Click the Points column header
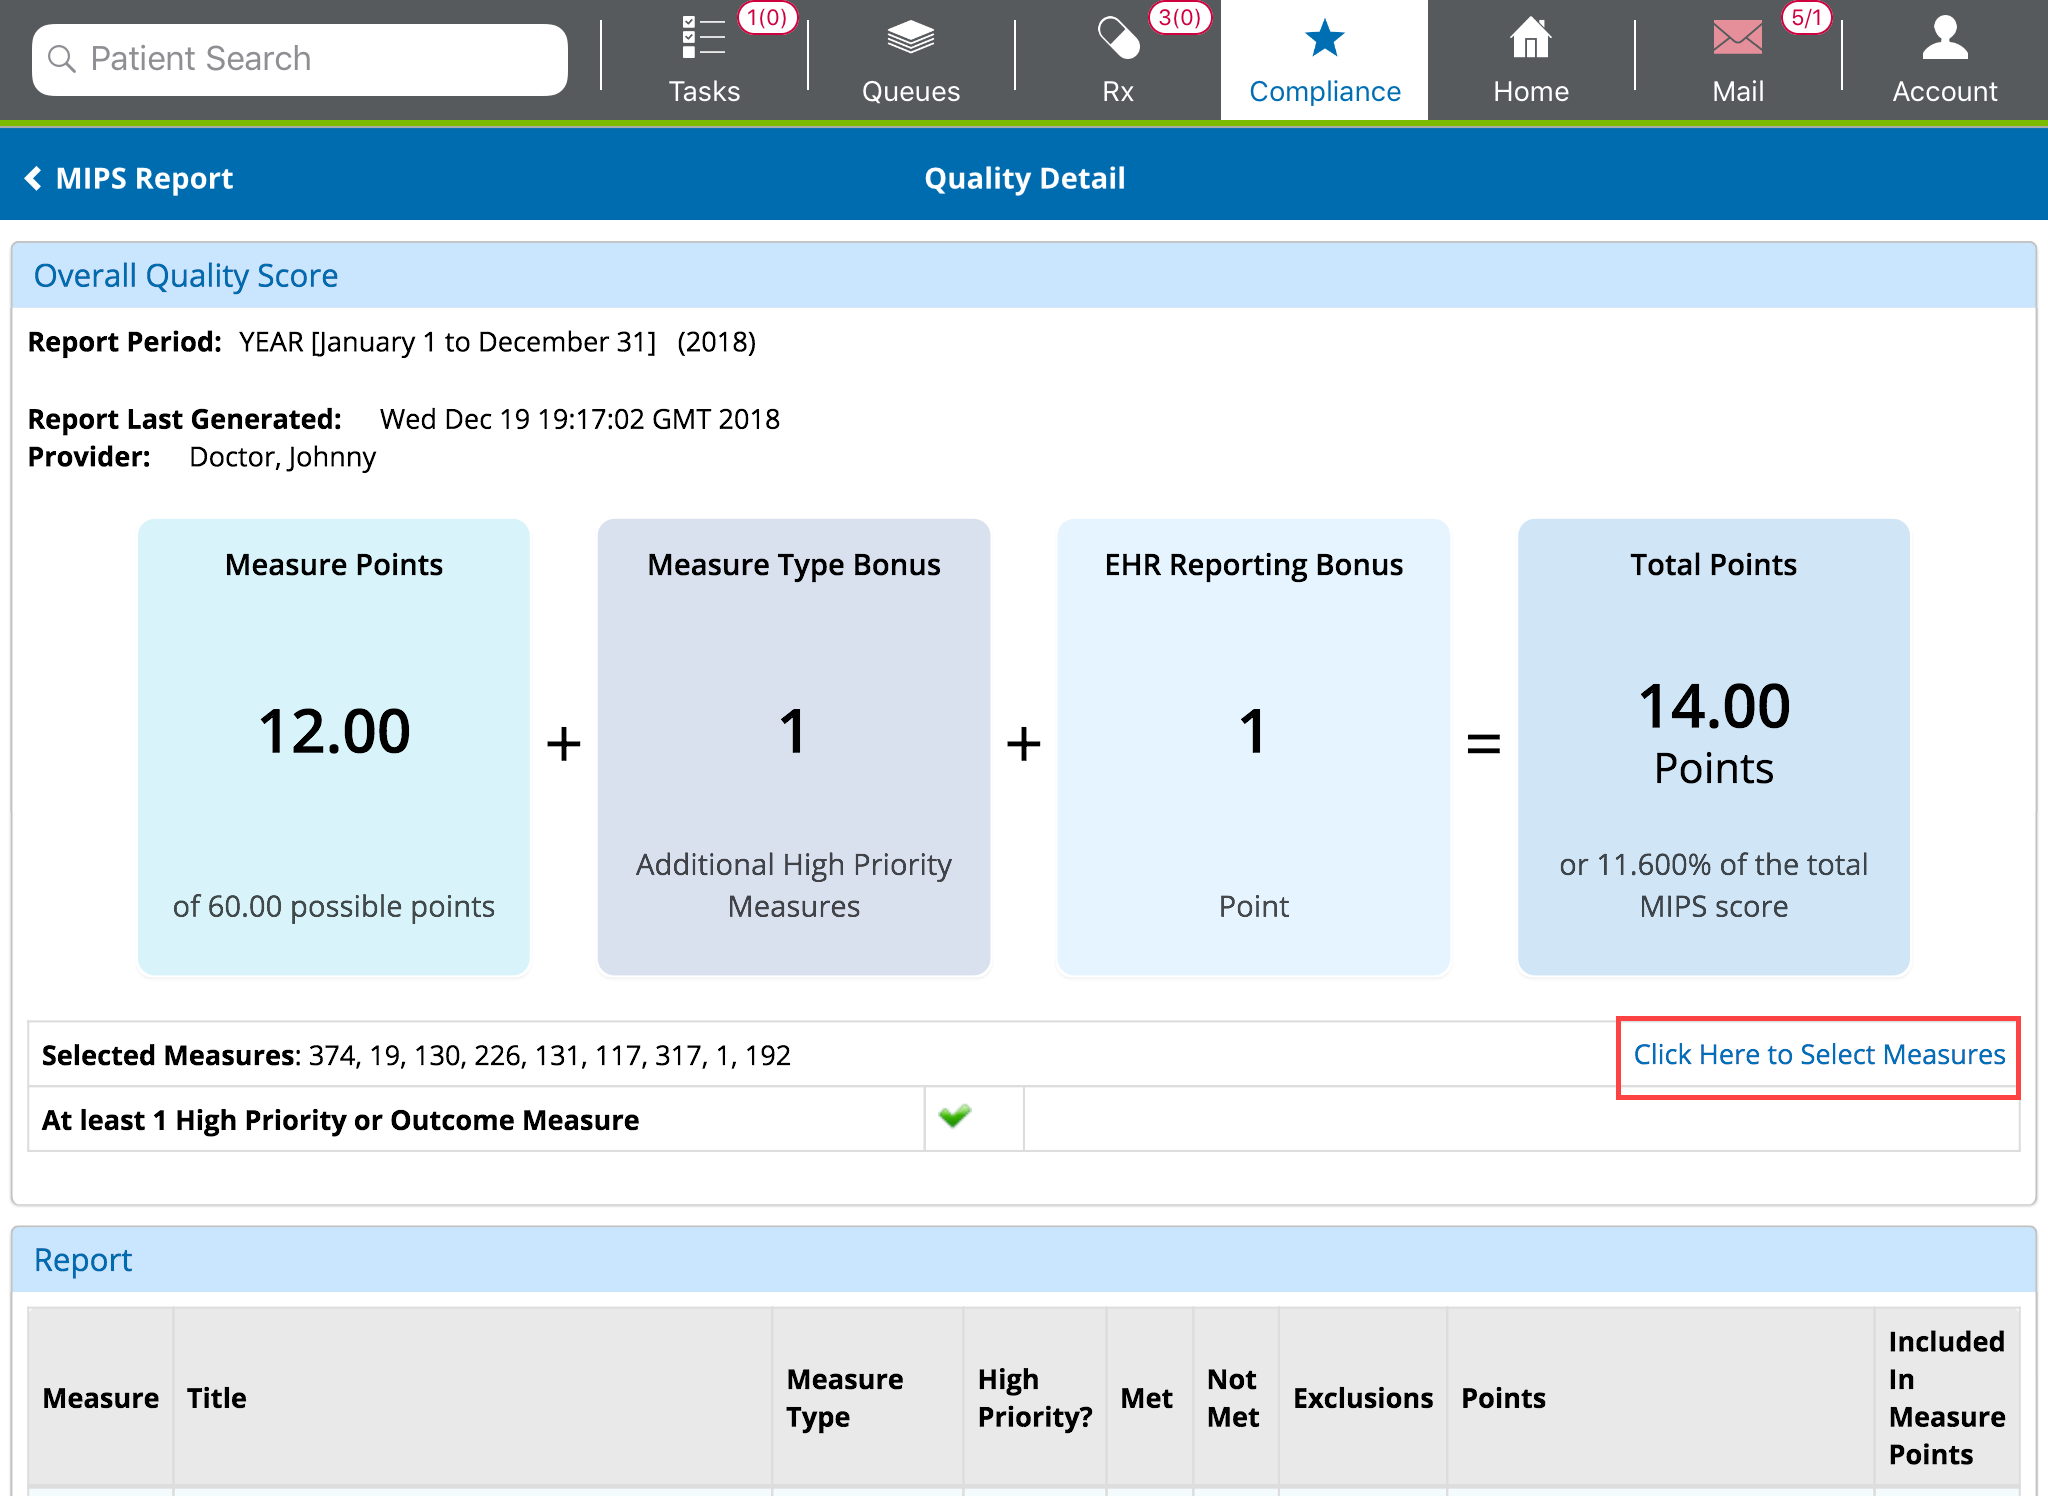This screenshot has width=2048, height=1496. (x=1503, y=1398)
